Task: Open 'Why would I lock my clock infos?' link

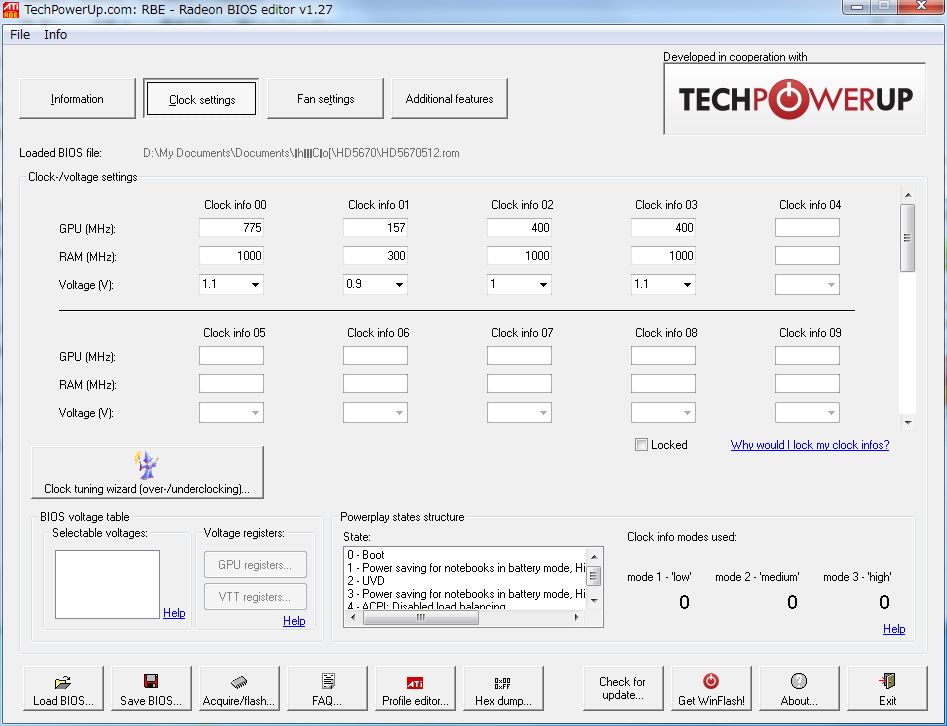Action: (809, 445)
